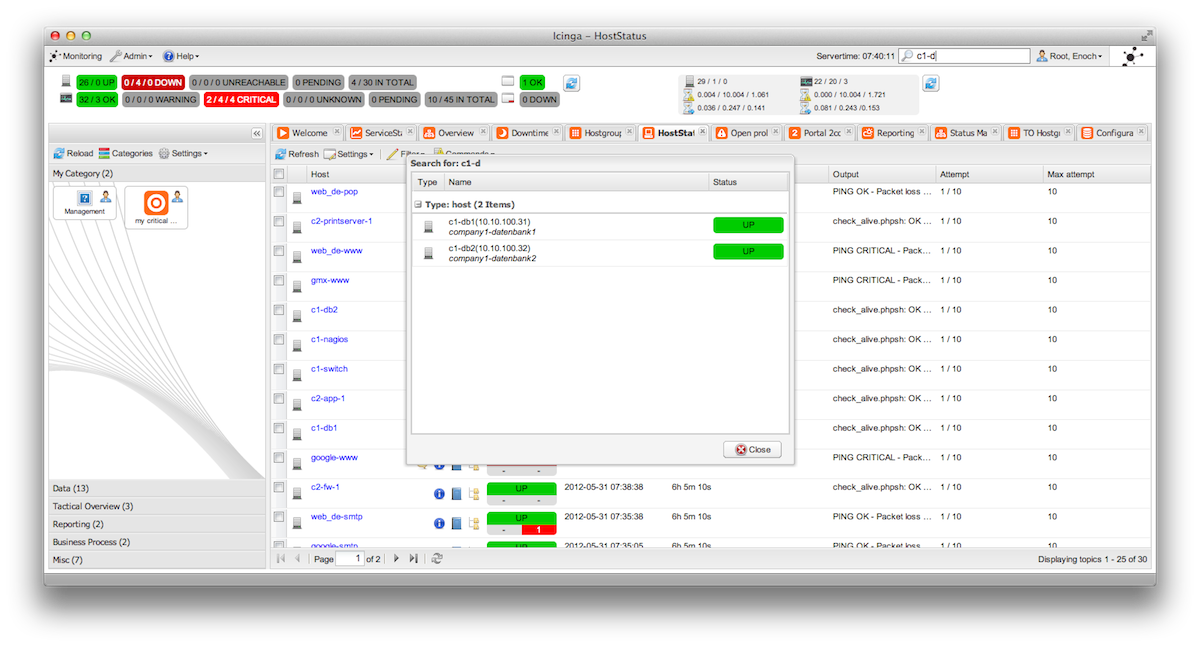
Task: Jump to the last page of hosts
Action: pos(414,559)
